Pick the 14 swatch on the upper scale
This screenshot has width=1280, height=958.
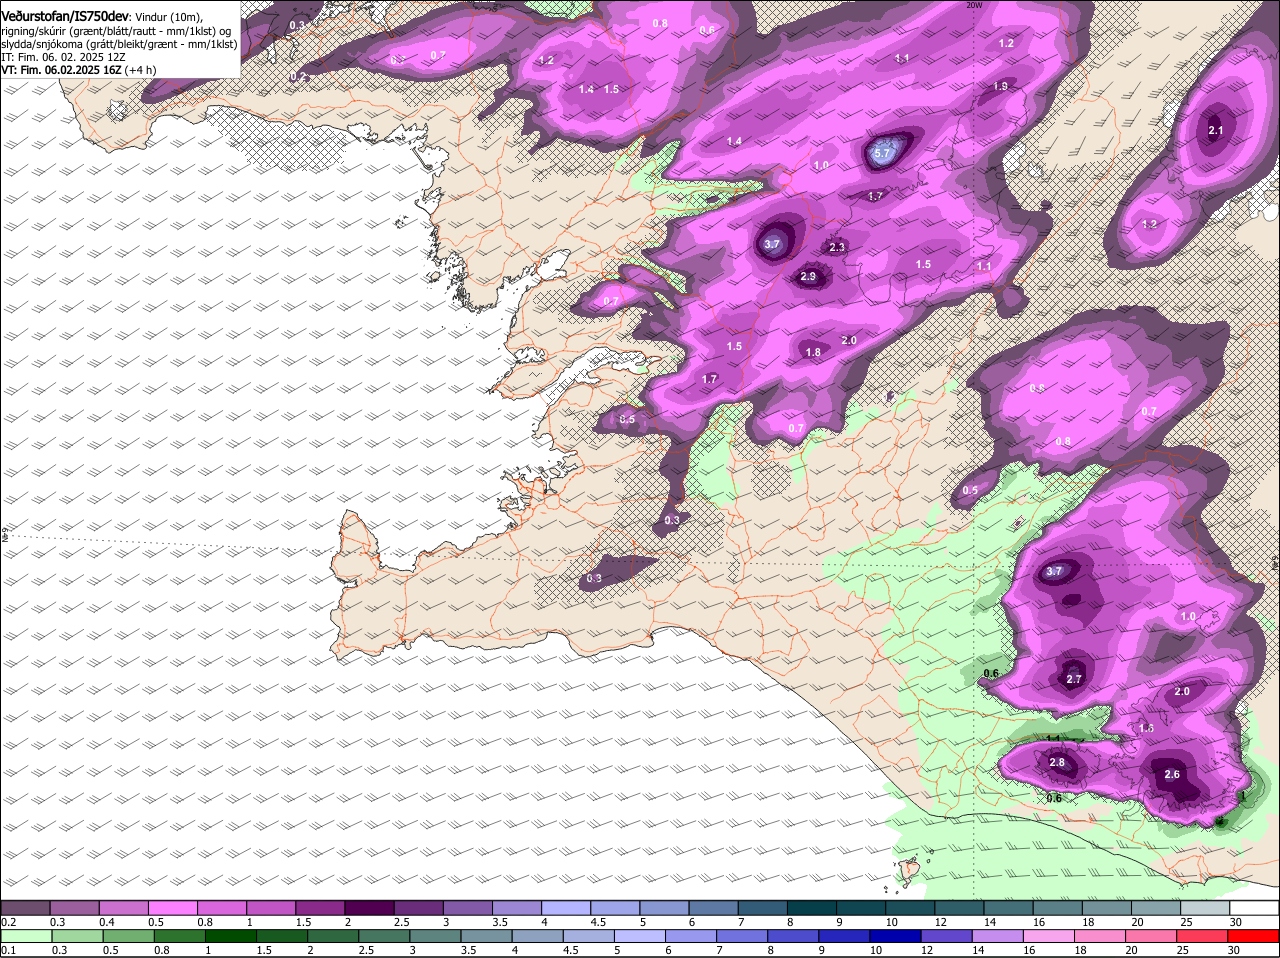tap(1009, 907)
